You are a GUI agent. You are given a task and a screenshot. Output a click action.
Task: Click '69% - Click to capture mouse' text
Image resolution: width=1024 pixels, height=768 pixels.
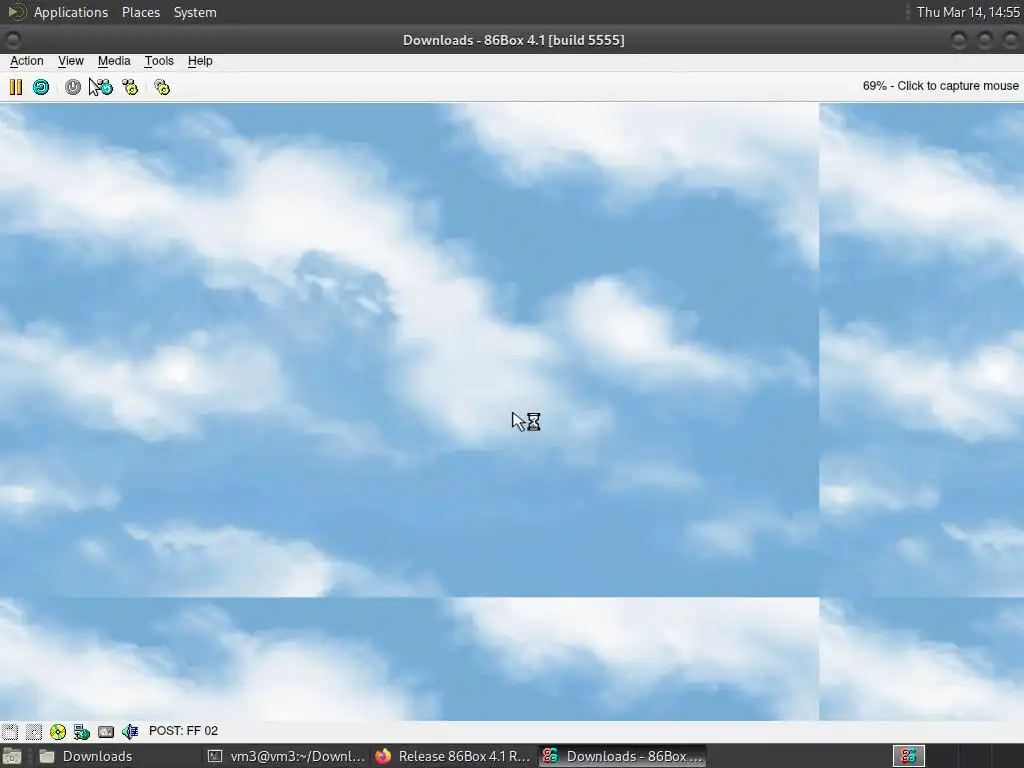[x=940, y=86]
